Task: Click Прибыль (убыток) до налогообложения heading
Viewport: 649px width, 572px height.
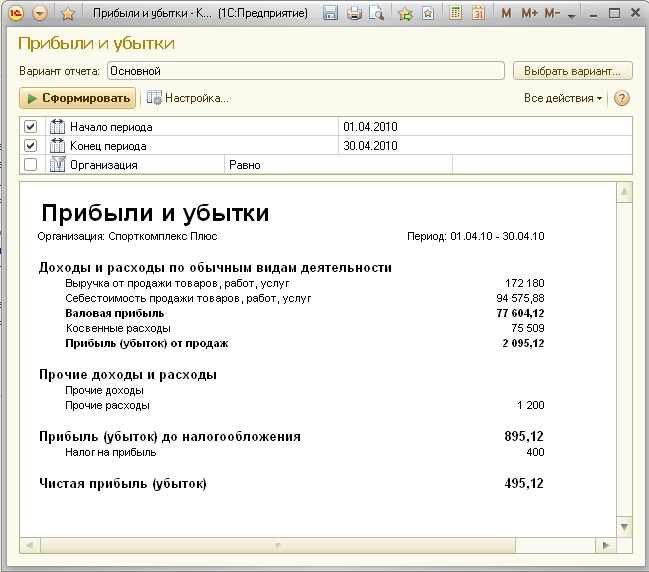Action: tap(170, 437)
